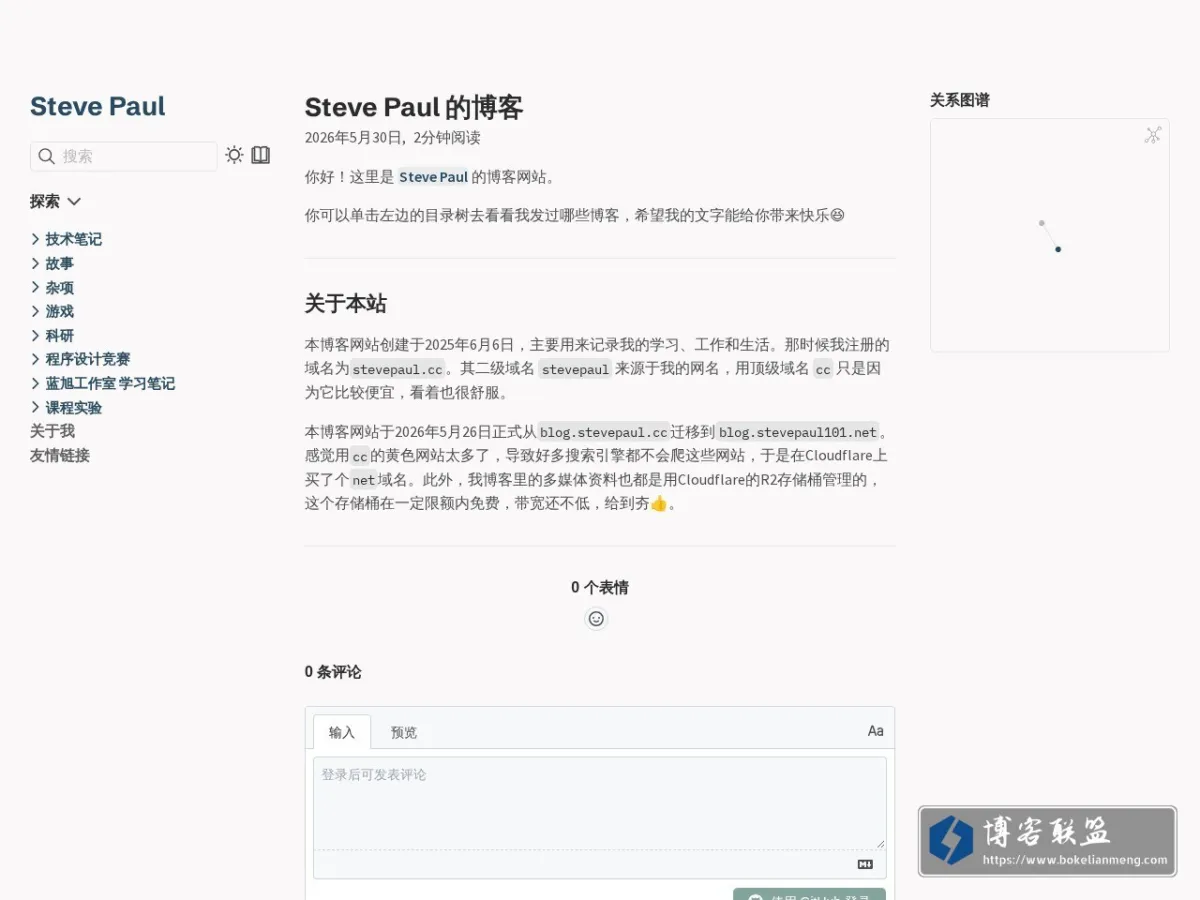Expand the 杂项 folder chevron
This screenshot has height=900, width=1200.
pos(36,287)
